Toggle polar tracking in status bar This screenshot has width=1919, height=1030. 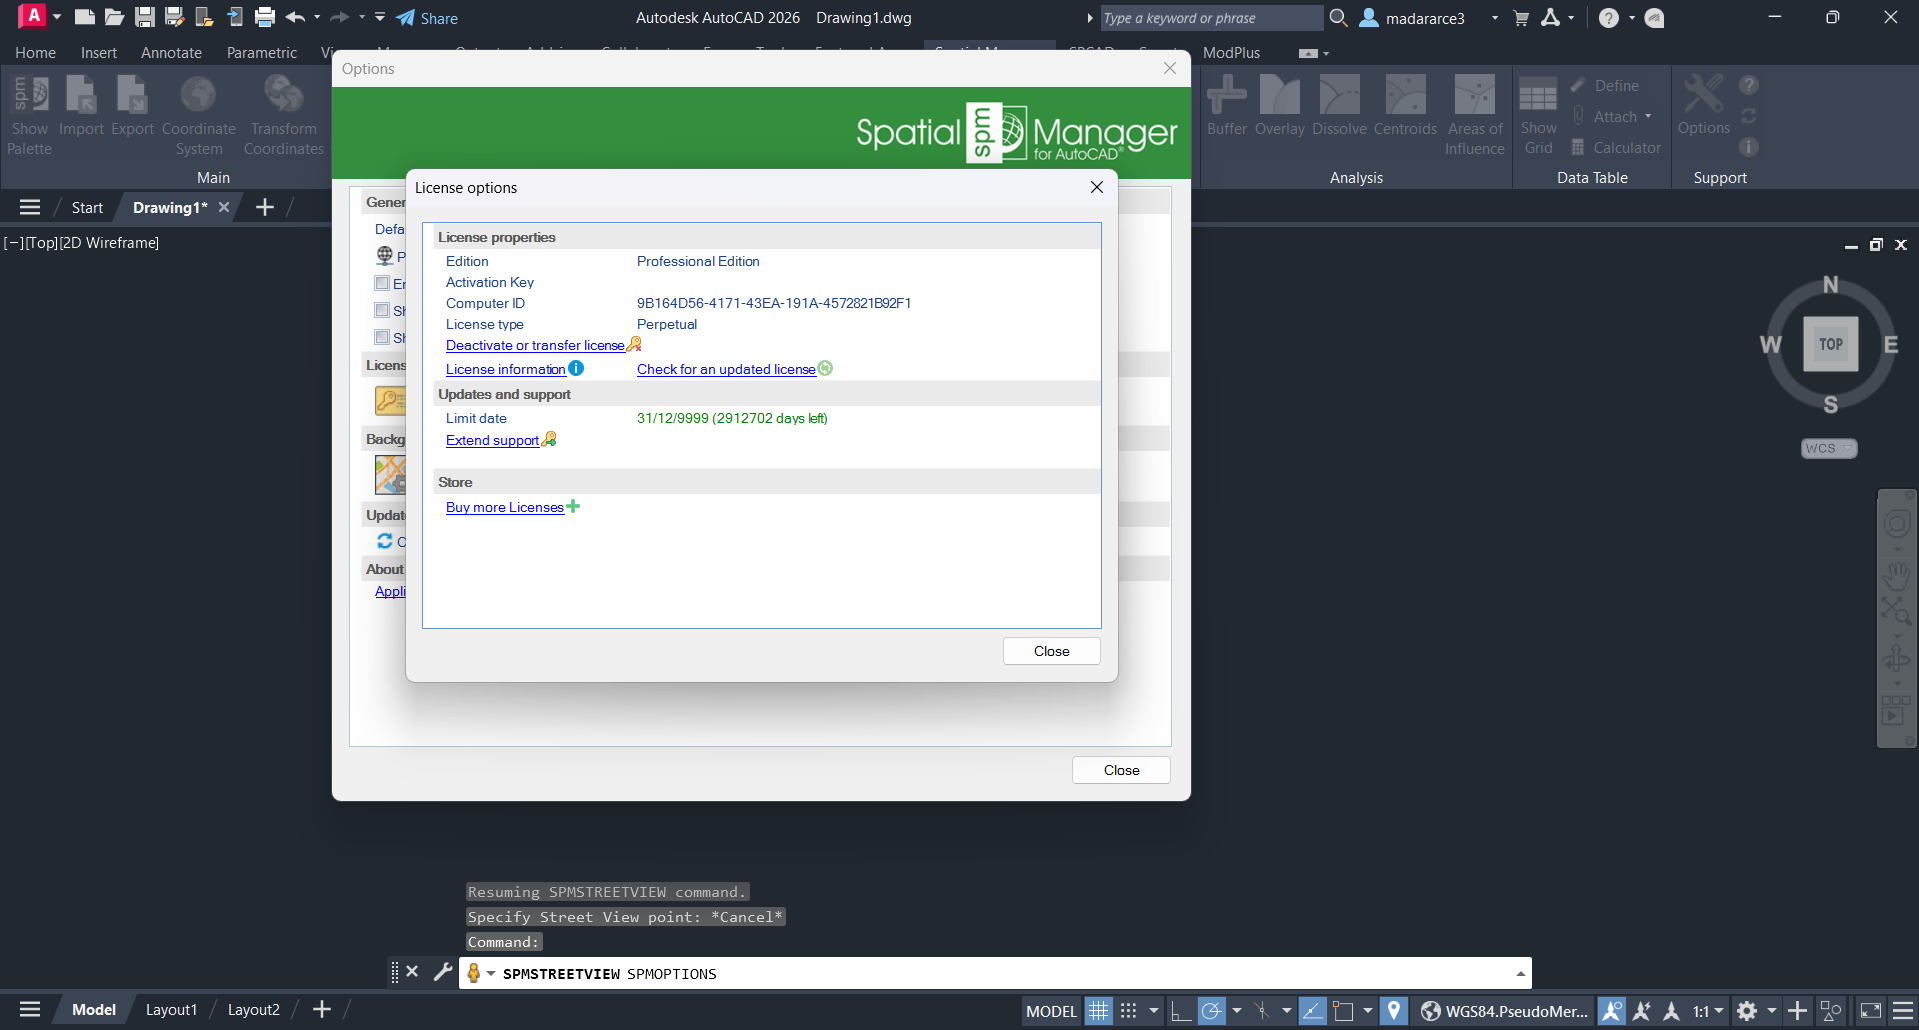click(1211, 1011)
